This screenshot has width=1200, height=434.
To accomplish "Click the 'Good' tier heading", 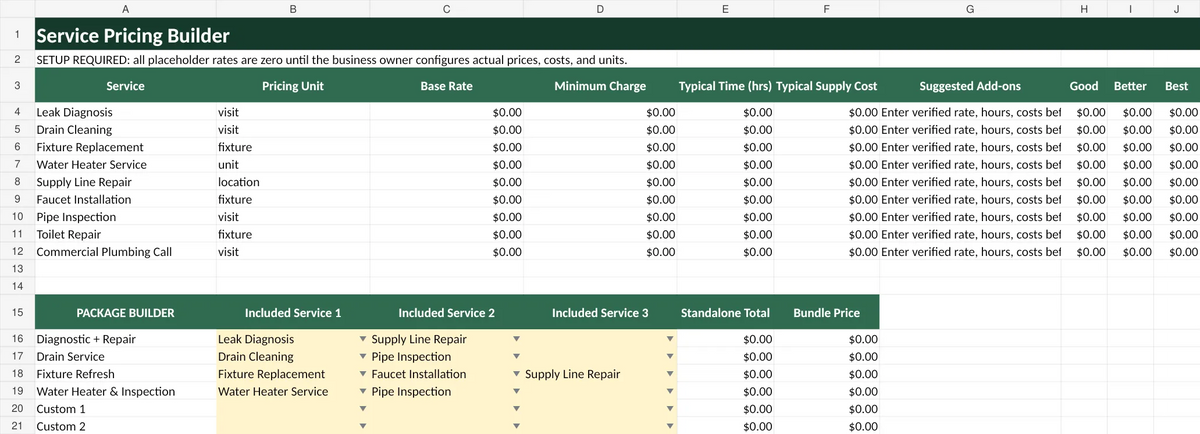I will (x=1084, y=86).
